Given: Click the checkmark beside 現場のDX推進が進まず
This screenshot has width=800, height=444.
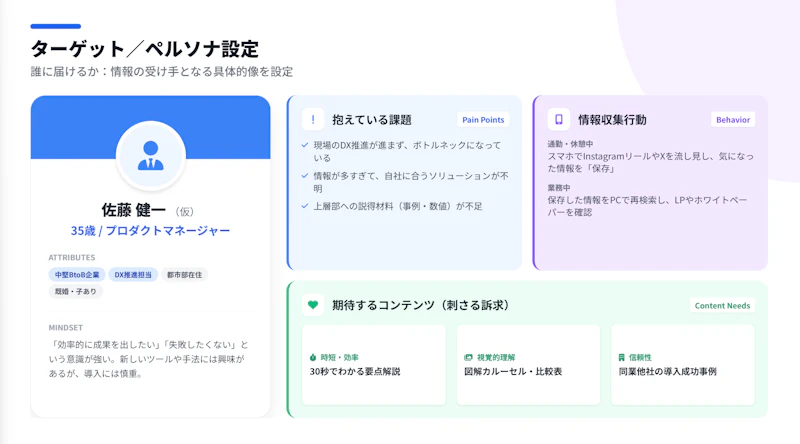Looking at the screenshot, I should 305,145.
